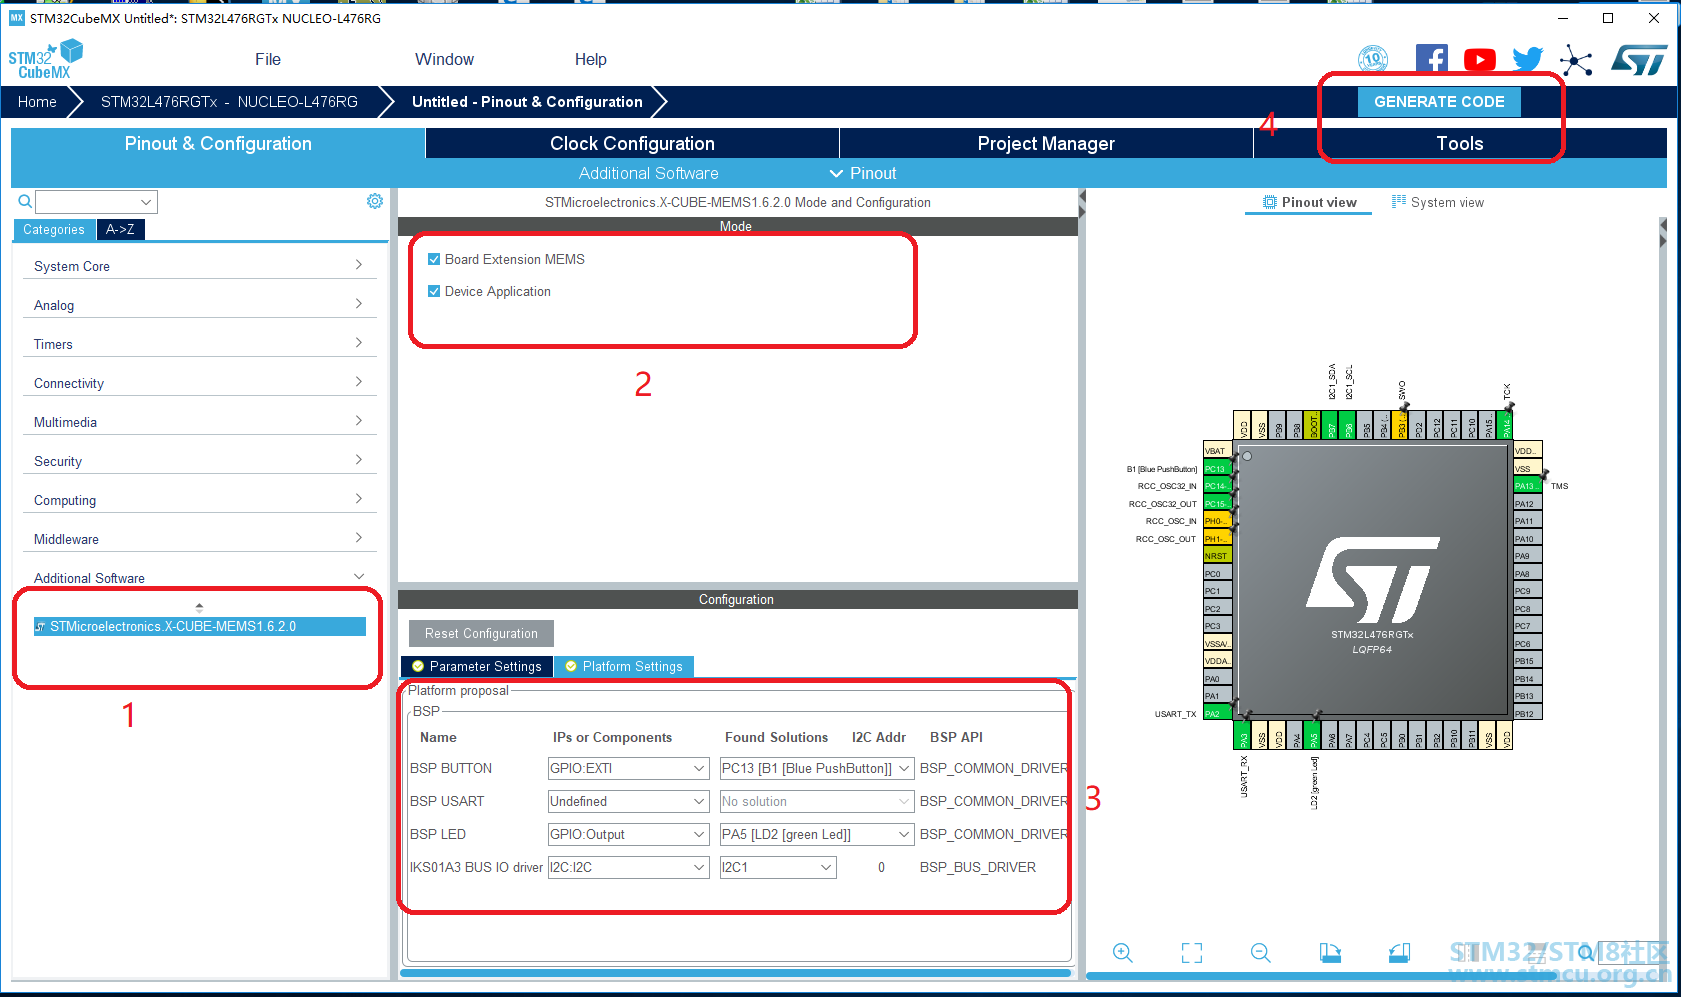Open the Parameter Settings tab

(476, 666)
